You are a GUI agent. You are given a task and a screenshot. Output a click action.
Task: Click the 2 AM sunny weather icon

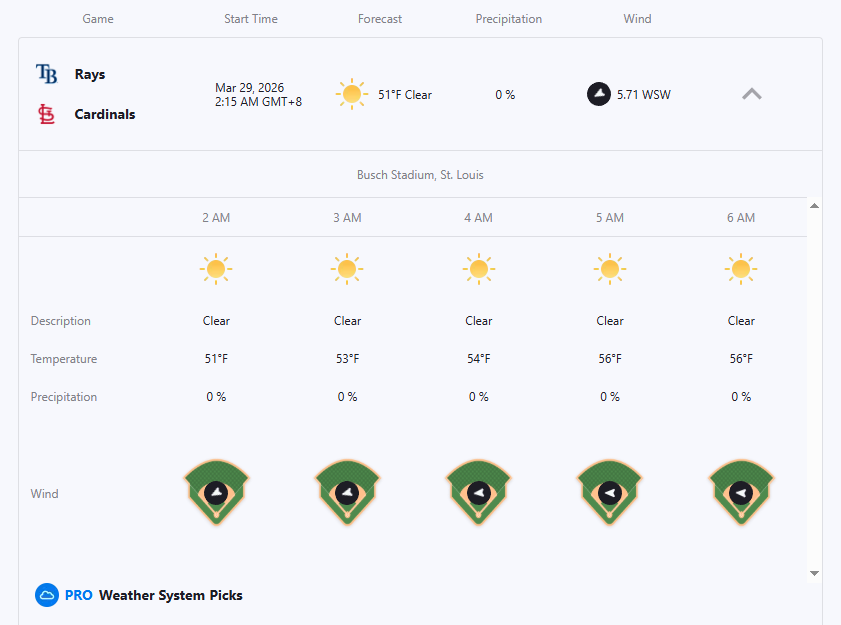click(x=216, y=269)
